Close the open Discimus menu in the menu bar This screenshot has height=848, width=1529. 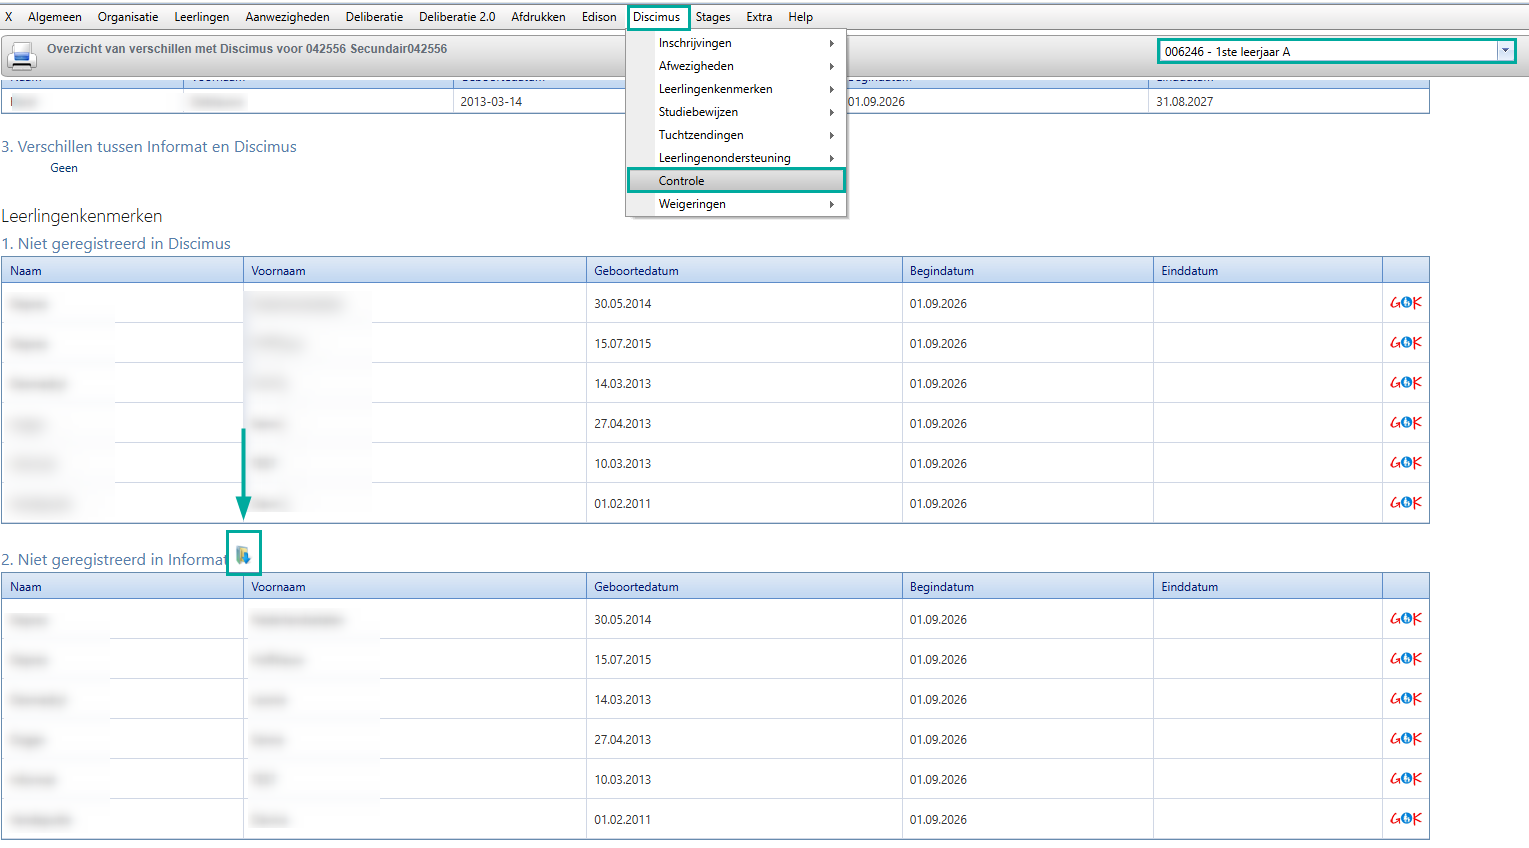(657, 17)
